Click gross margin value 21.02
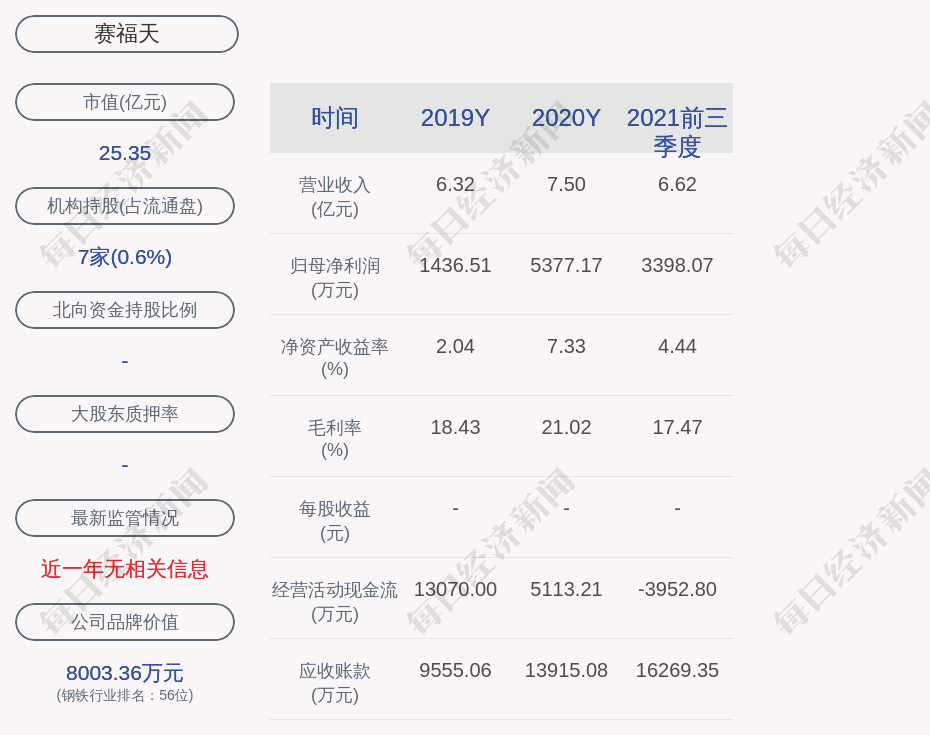The width and height of the screenshot is (930, 735). [566, 427]
